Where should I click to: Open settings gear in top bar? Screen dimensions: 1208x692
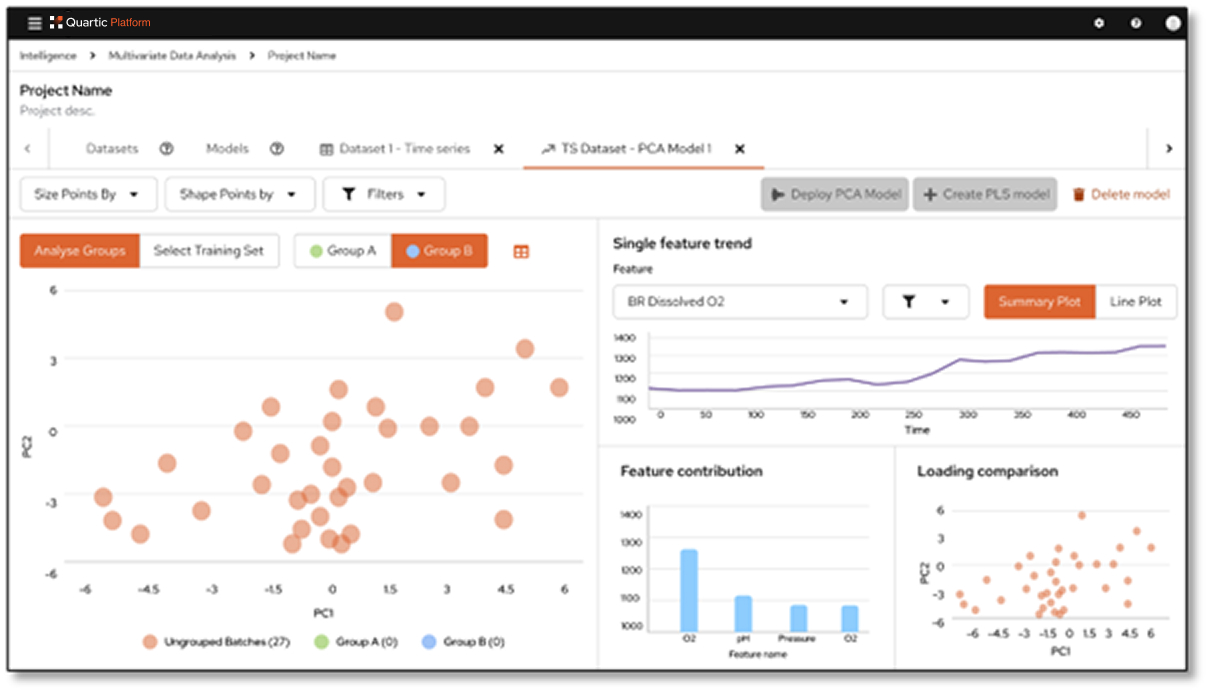pos(1099,23)
